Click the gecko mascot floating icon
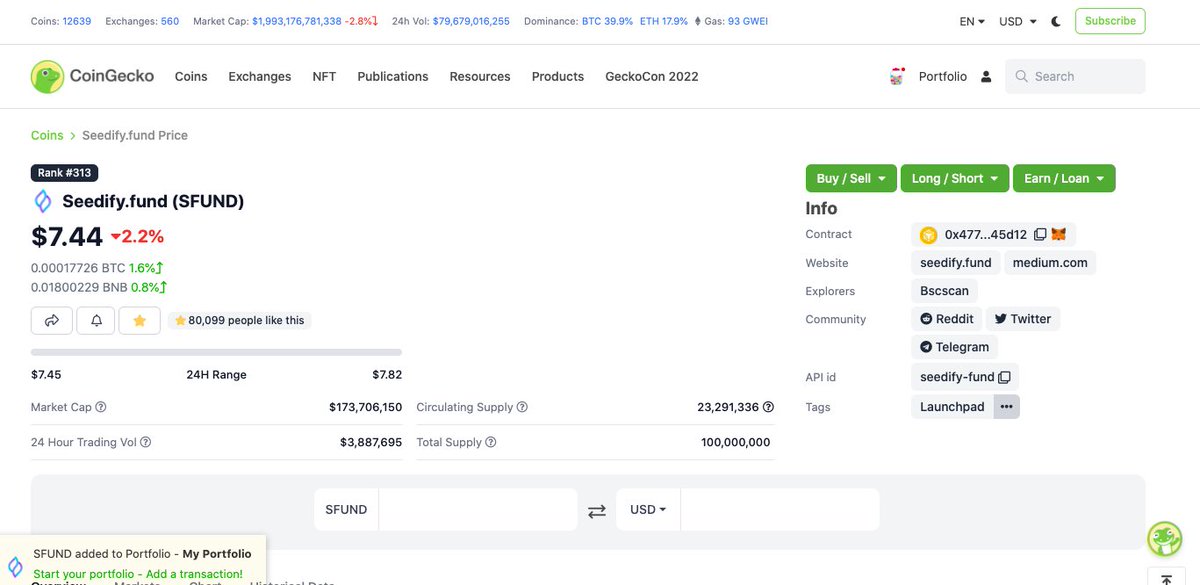 pyautogui.click(x=1165, y=540)
